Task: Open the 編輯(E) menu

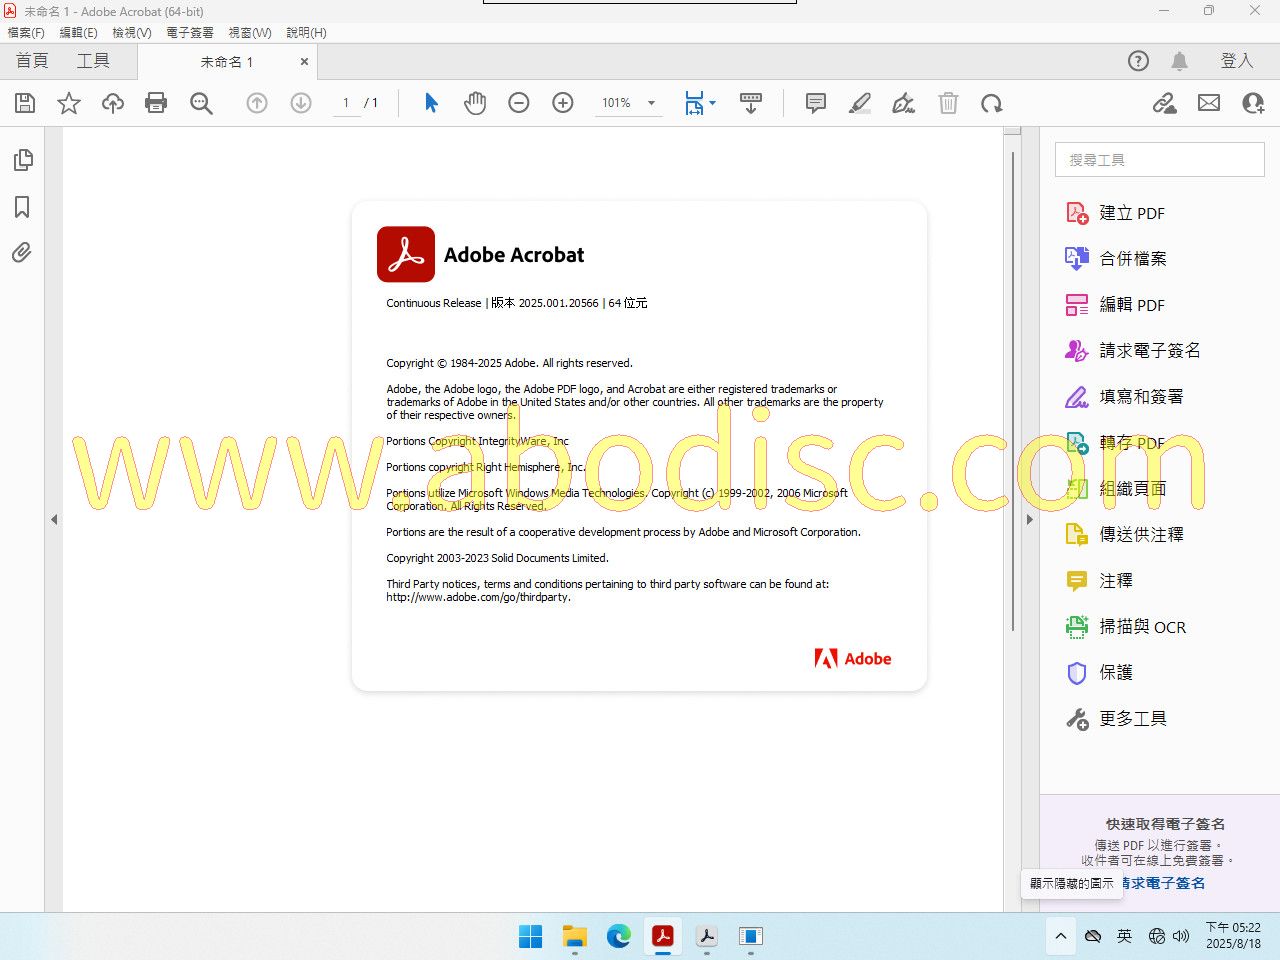Action: point(78,33)
